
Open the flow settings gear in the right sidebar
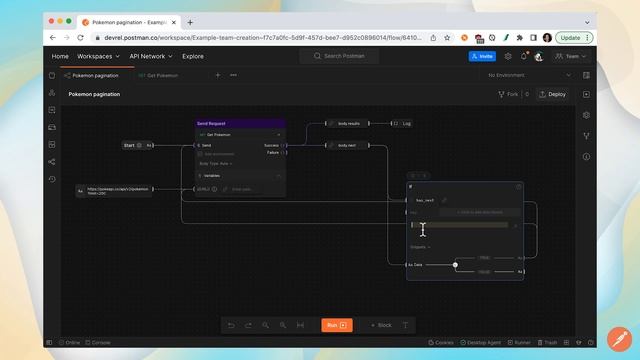point(586,115)
